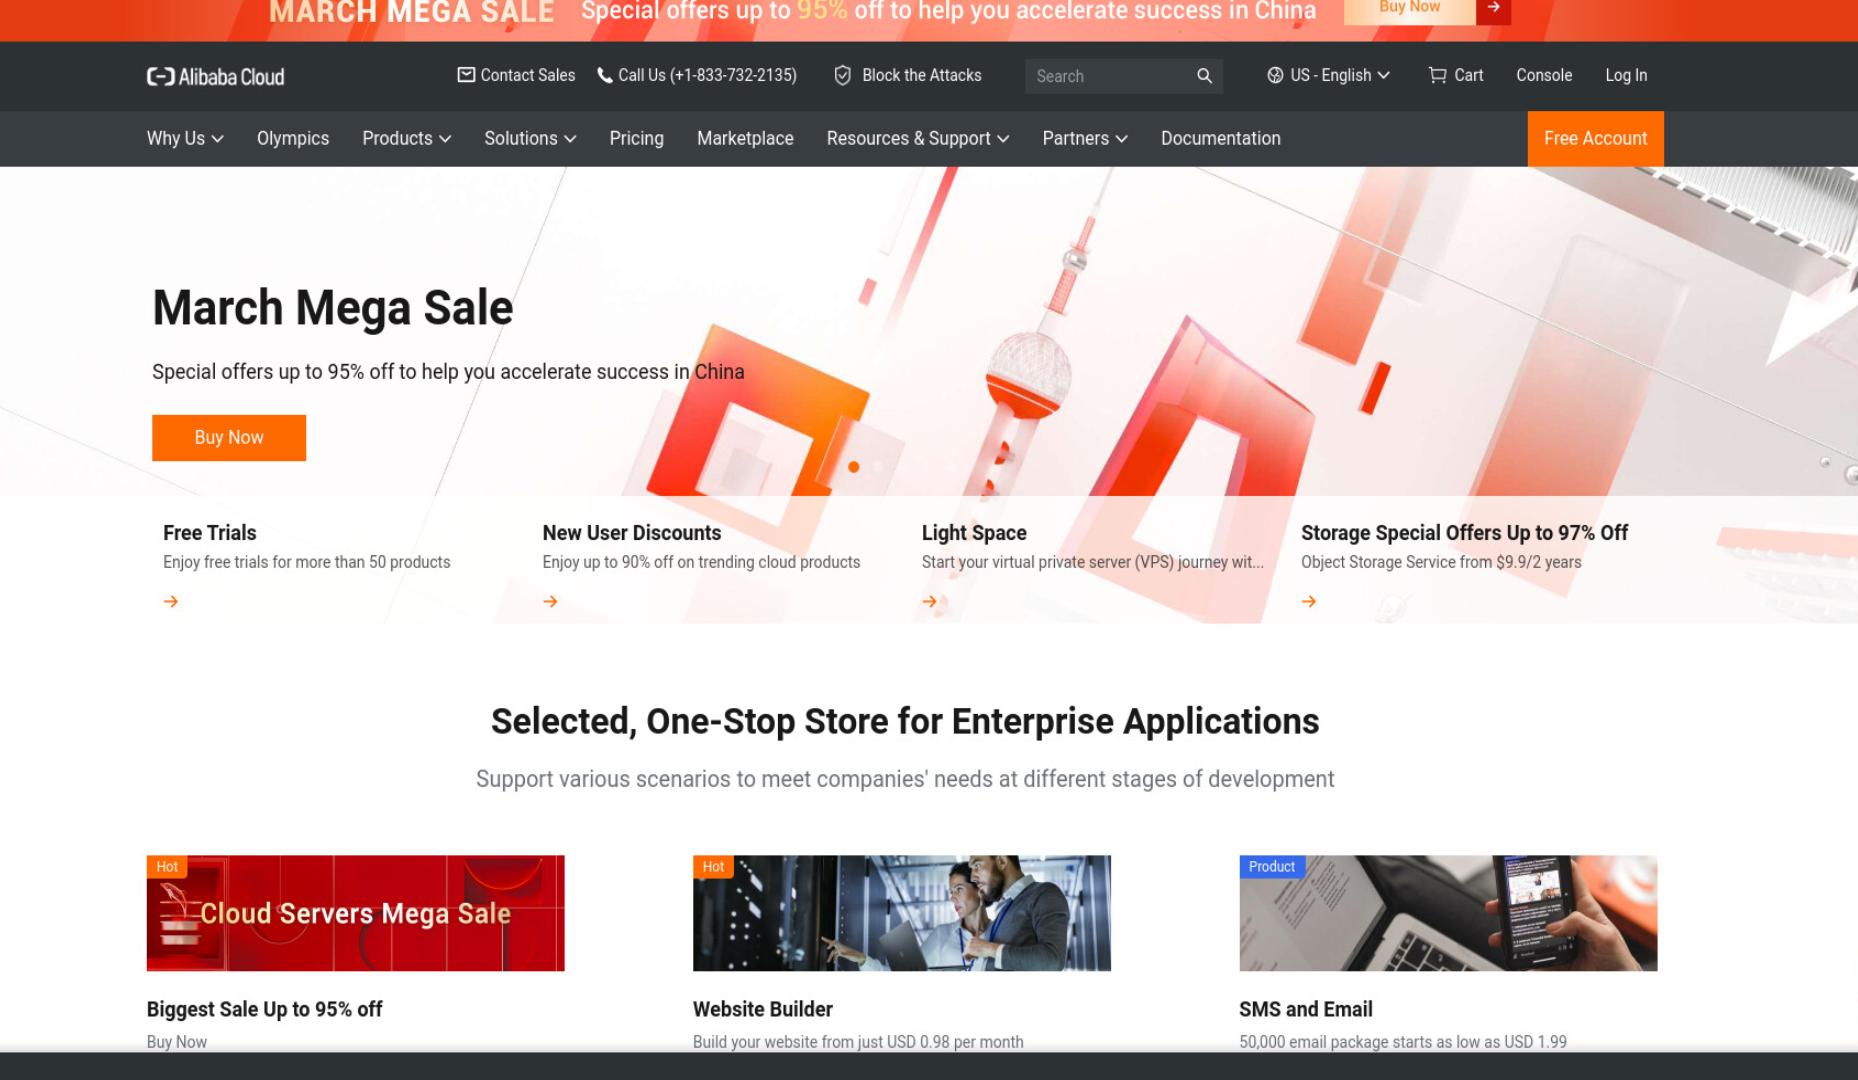This screenshot has height=1080, width=1858.
Task: Click the orange Free Account button
Action: 1596,138
